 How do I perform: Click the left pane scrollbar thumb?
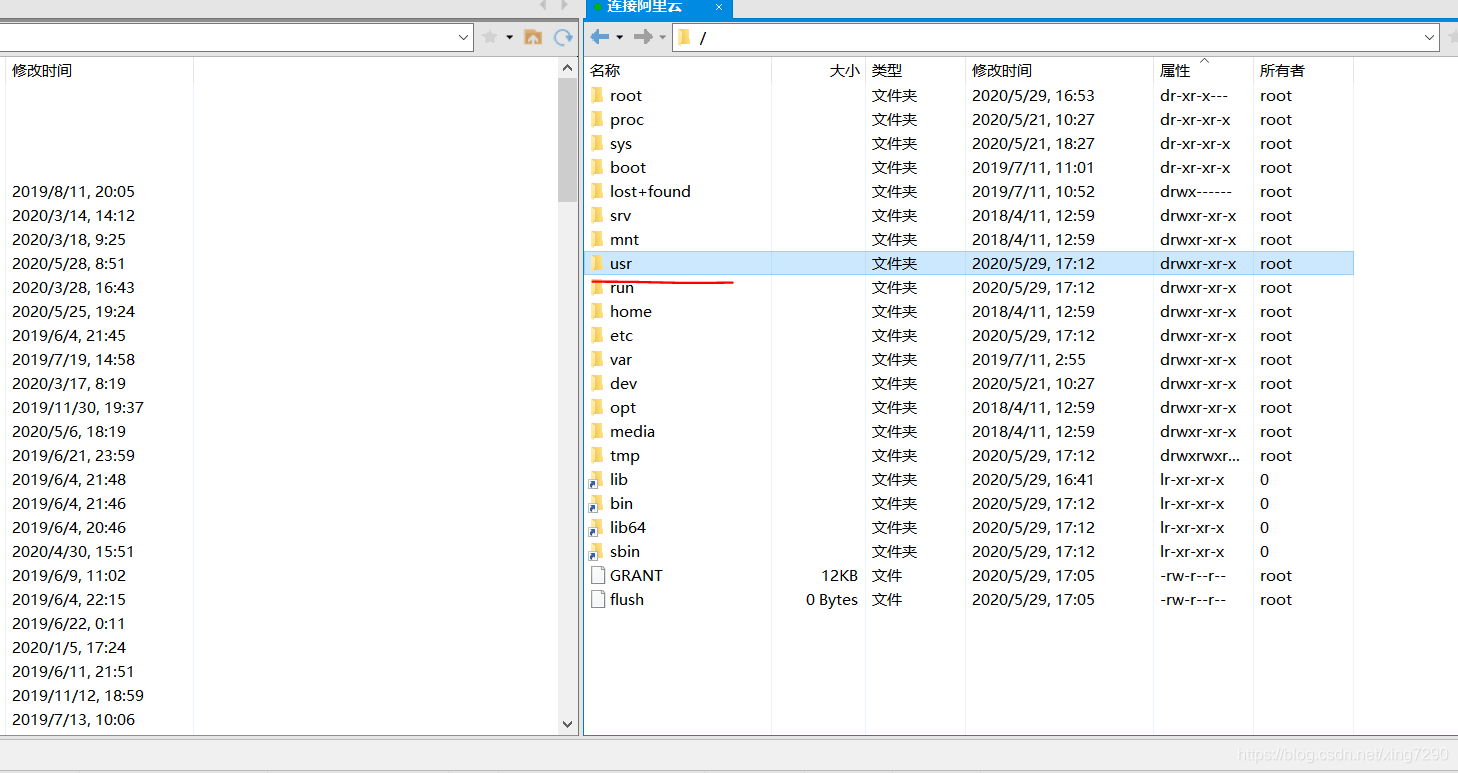pos(568,139)
